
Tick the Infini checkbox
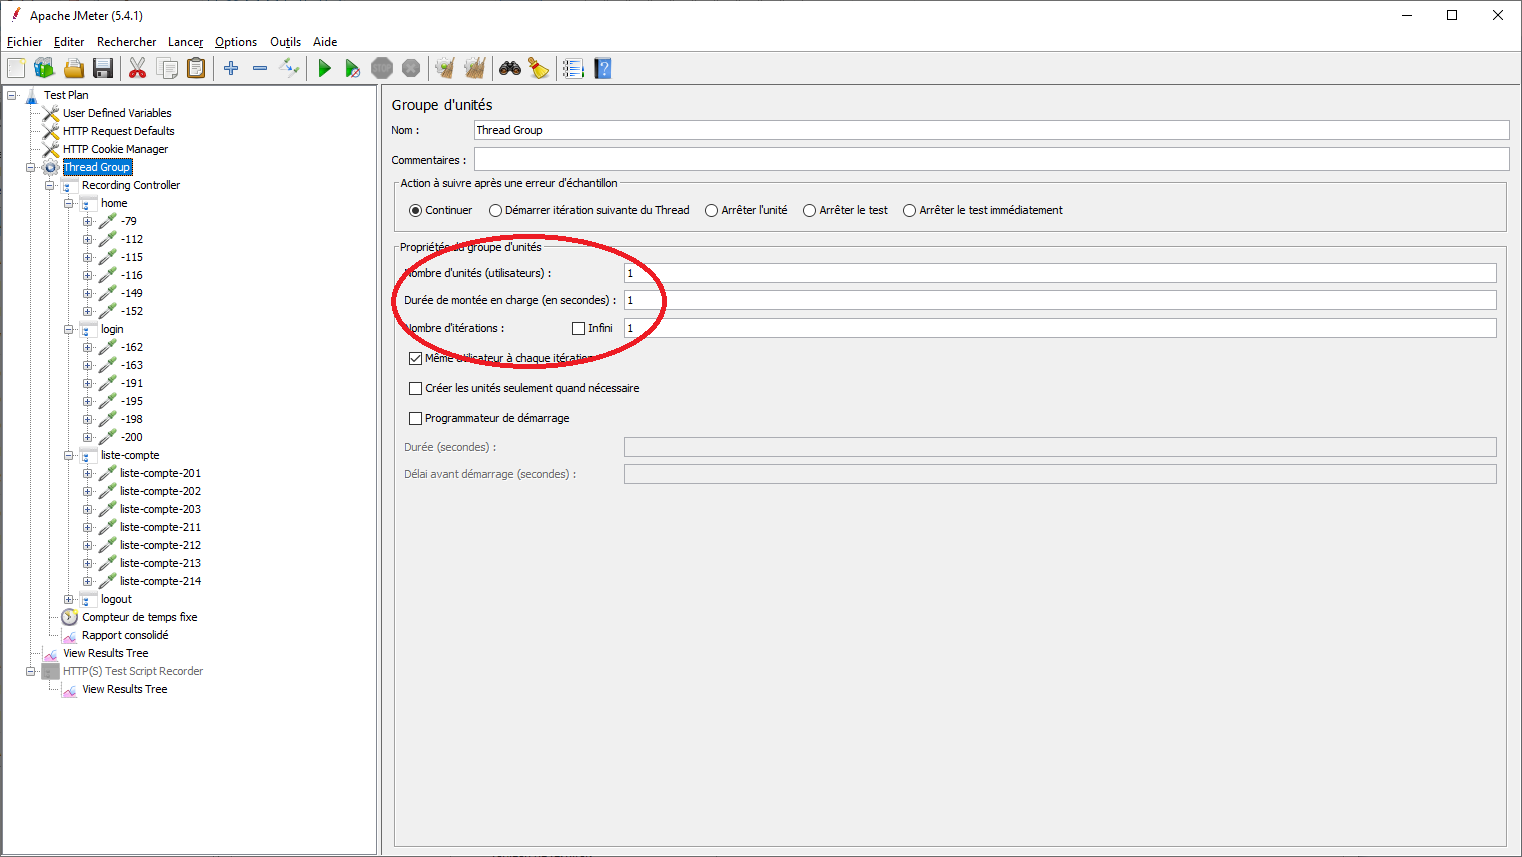[x=578, y=328]
